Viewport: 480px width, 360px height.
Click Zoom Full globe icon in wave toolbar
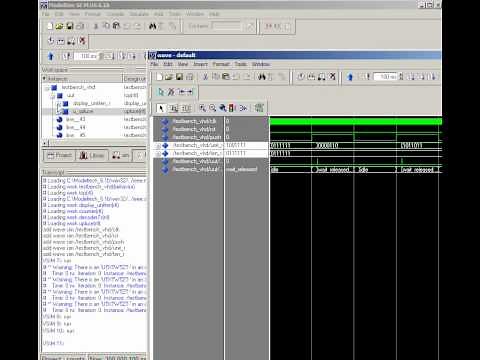click(222, 108)
